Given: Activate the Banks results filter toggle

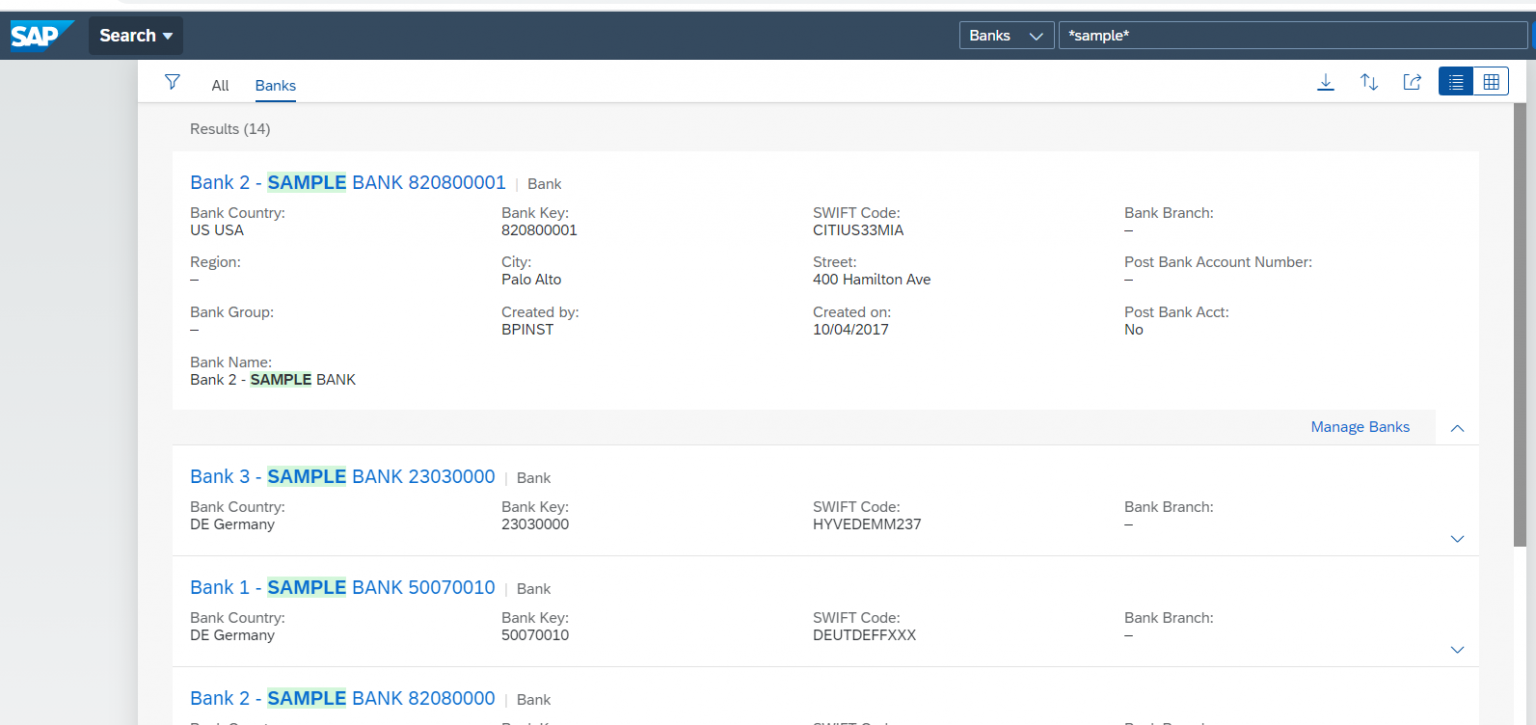Looking at the screenshot, I should click(x=275, y=85).
